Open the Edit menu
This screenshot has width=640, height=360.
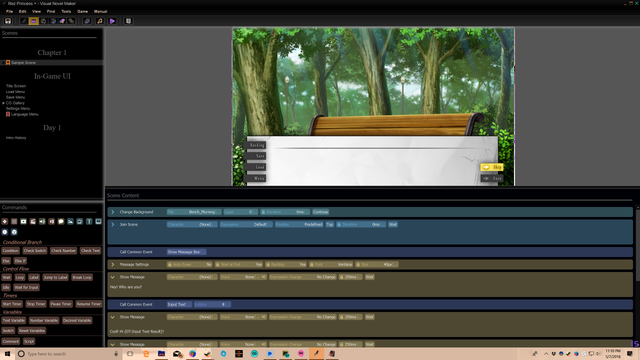click(x=22, y=11)
